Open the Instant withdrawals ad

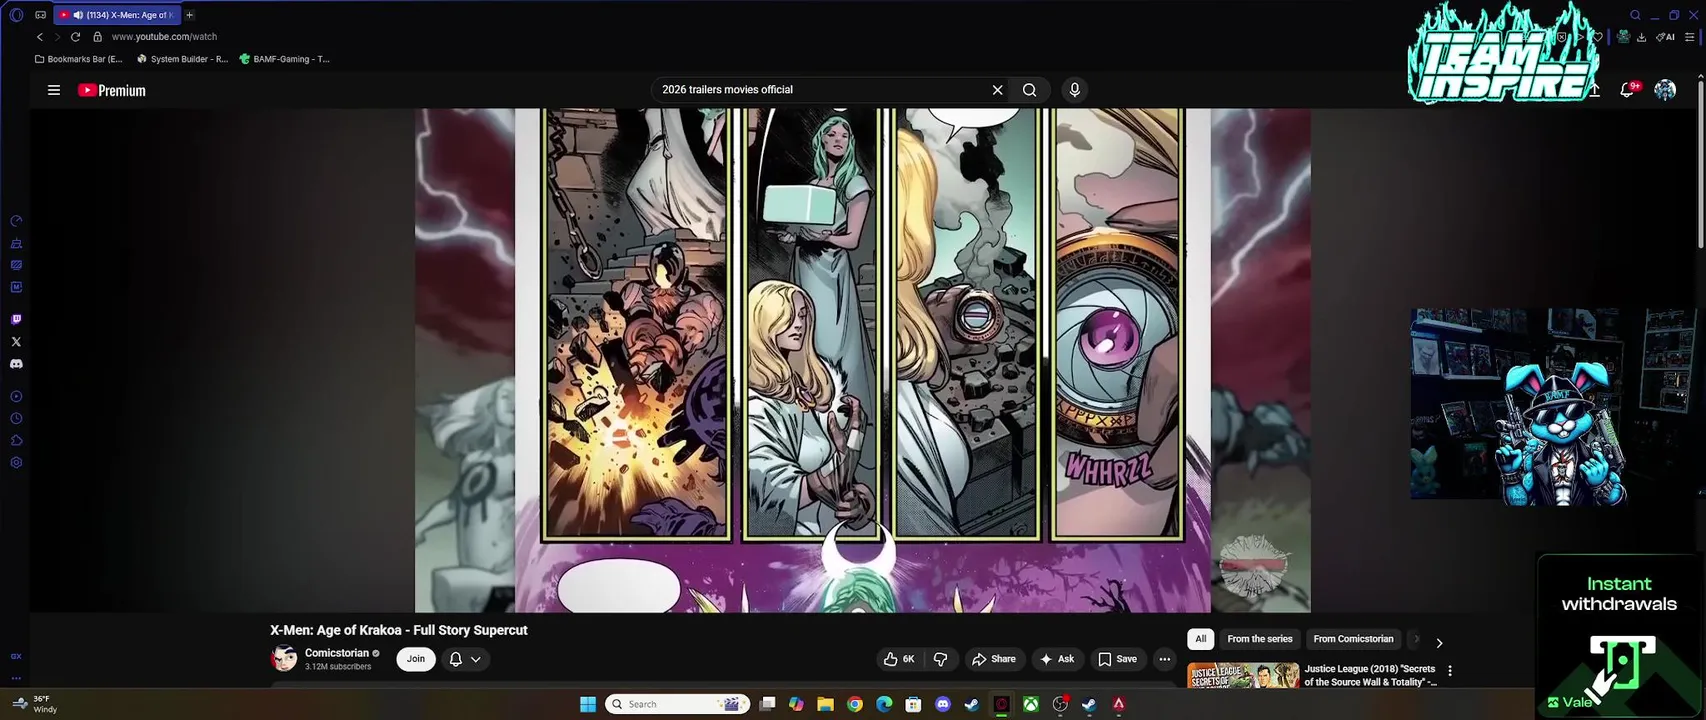[1620, 635]
